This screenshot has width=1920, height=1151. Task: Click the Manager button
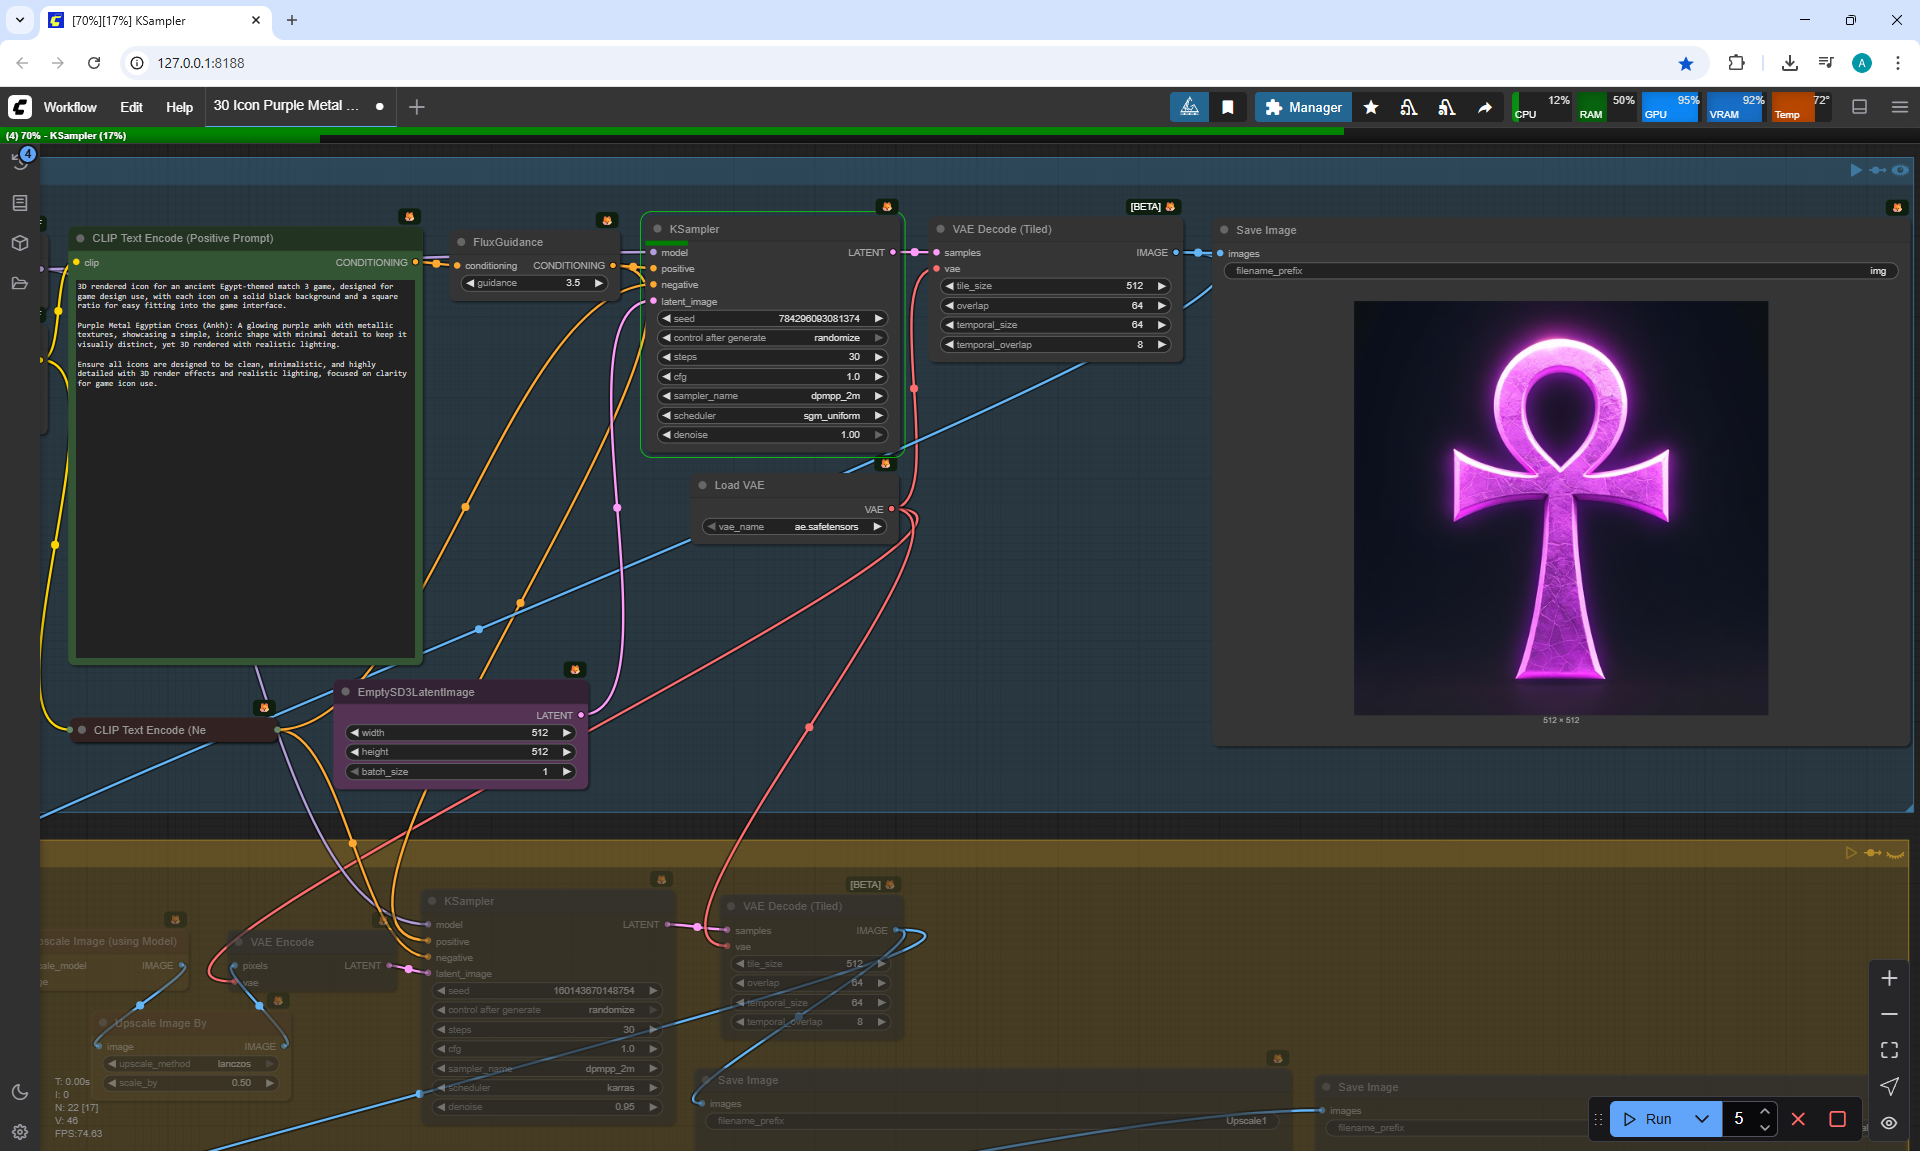(x=1303, y=107)
